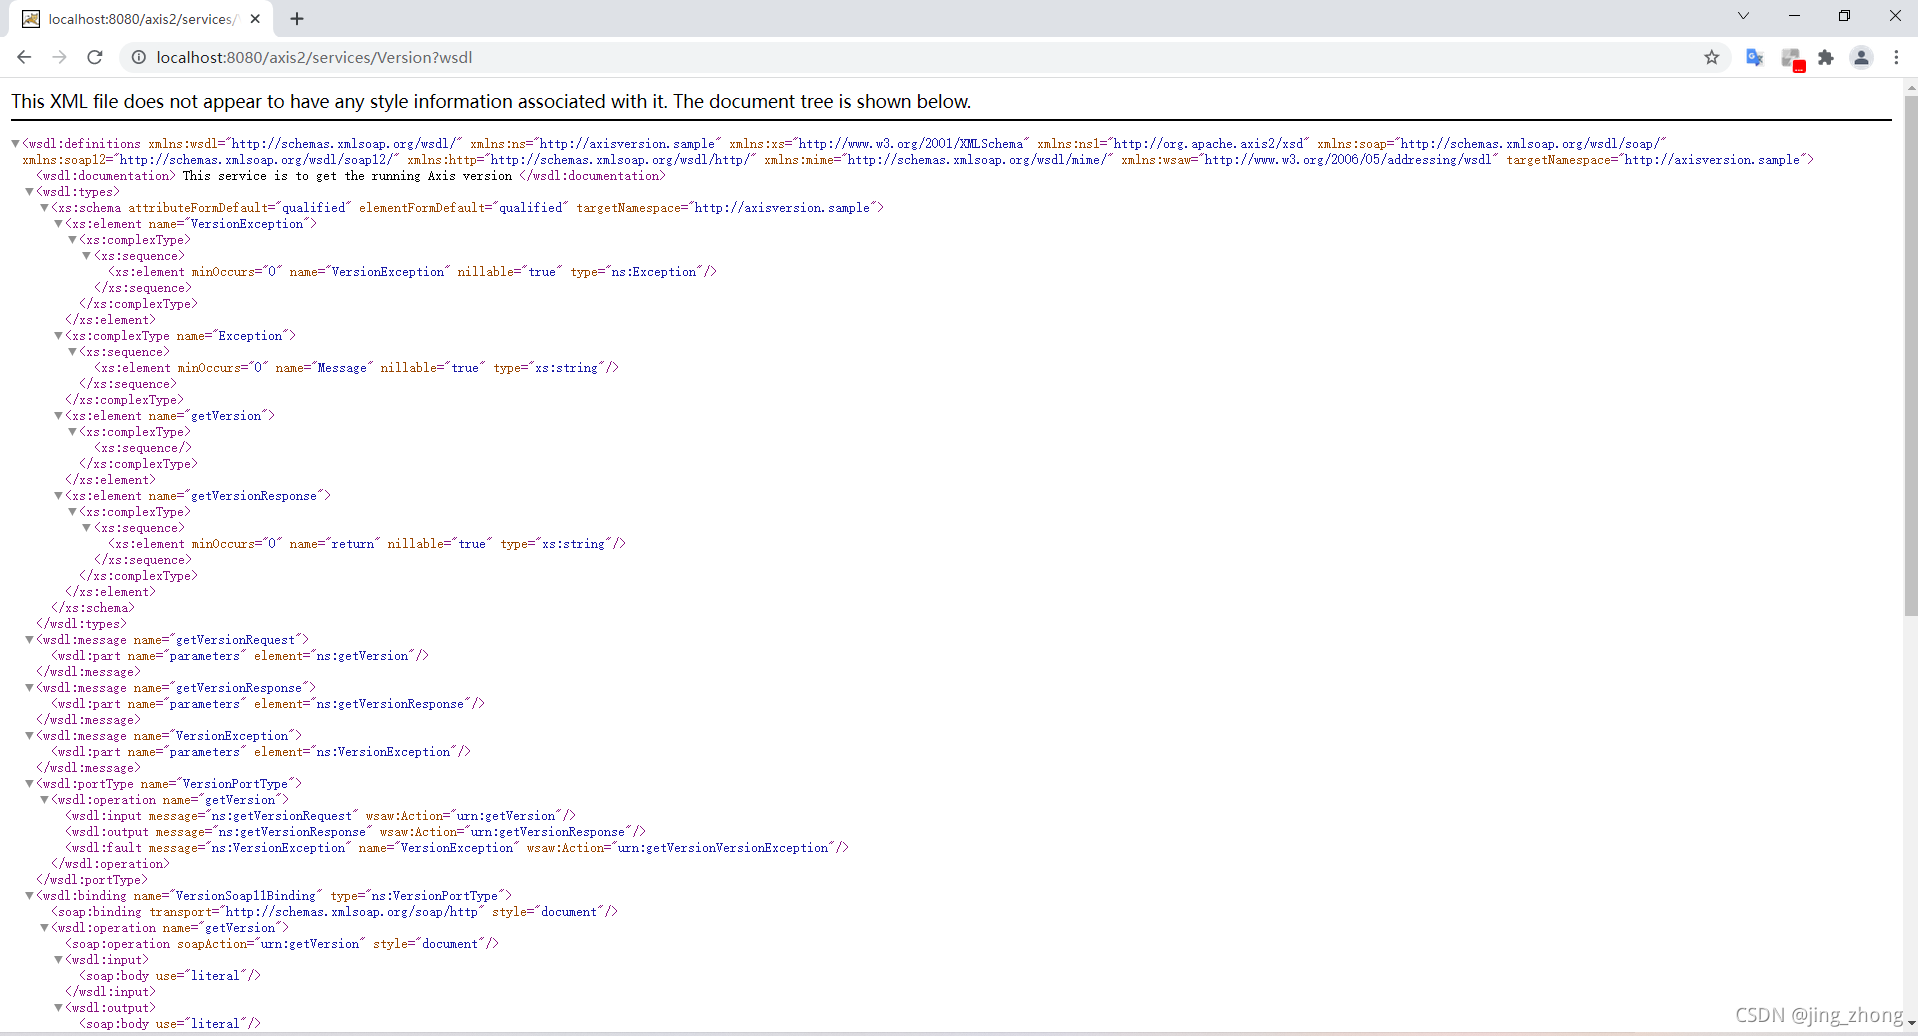Click the wsdl:documentation text line
The height and width of the screenshot is (1036, 1918).
click(x=351, y=176)
